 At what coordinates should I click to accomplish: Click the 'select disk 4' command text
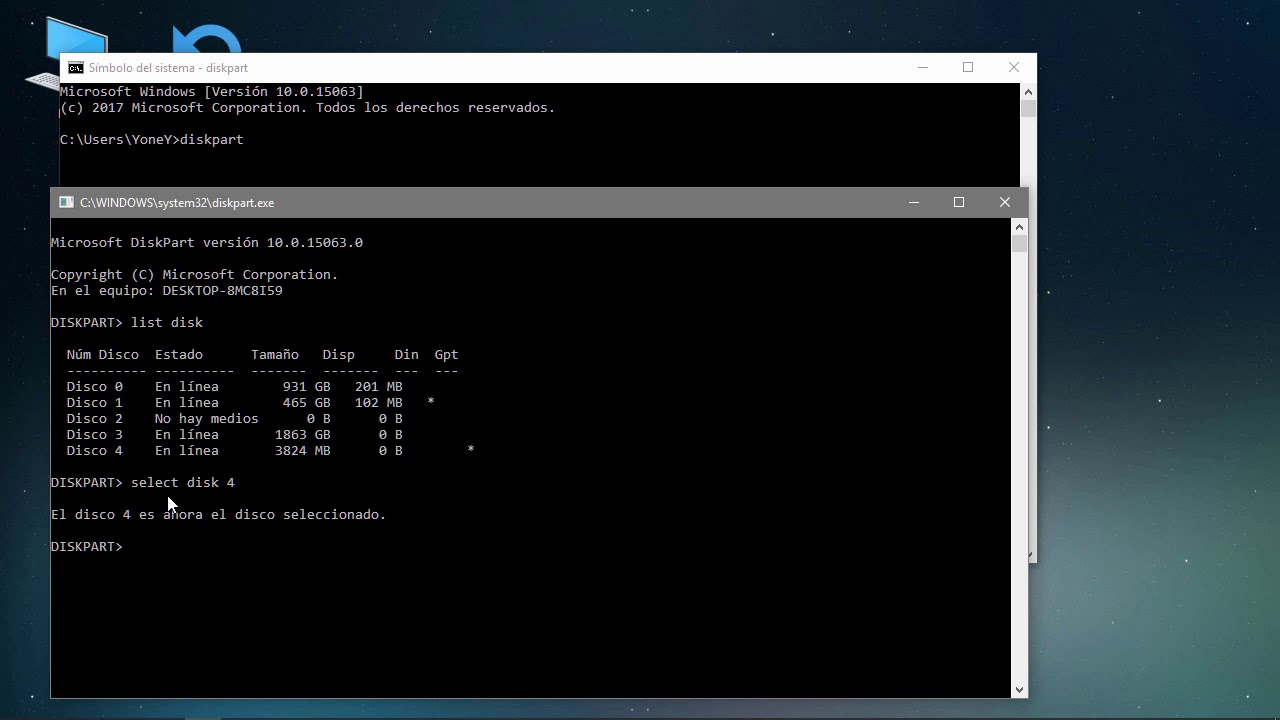pyautogui.click(x=183, y=483)
